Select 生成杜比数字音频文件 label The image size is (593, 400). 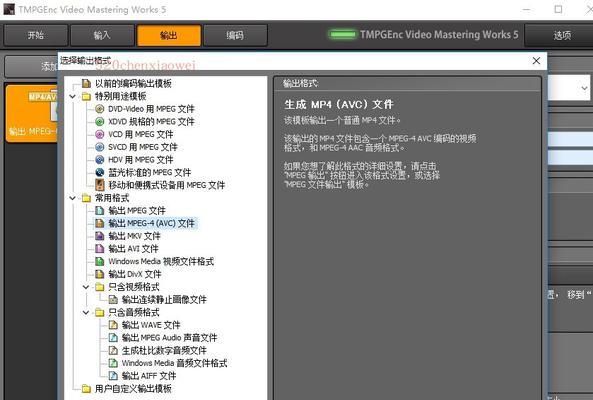(164, 350)
